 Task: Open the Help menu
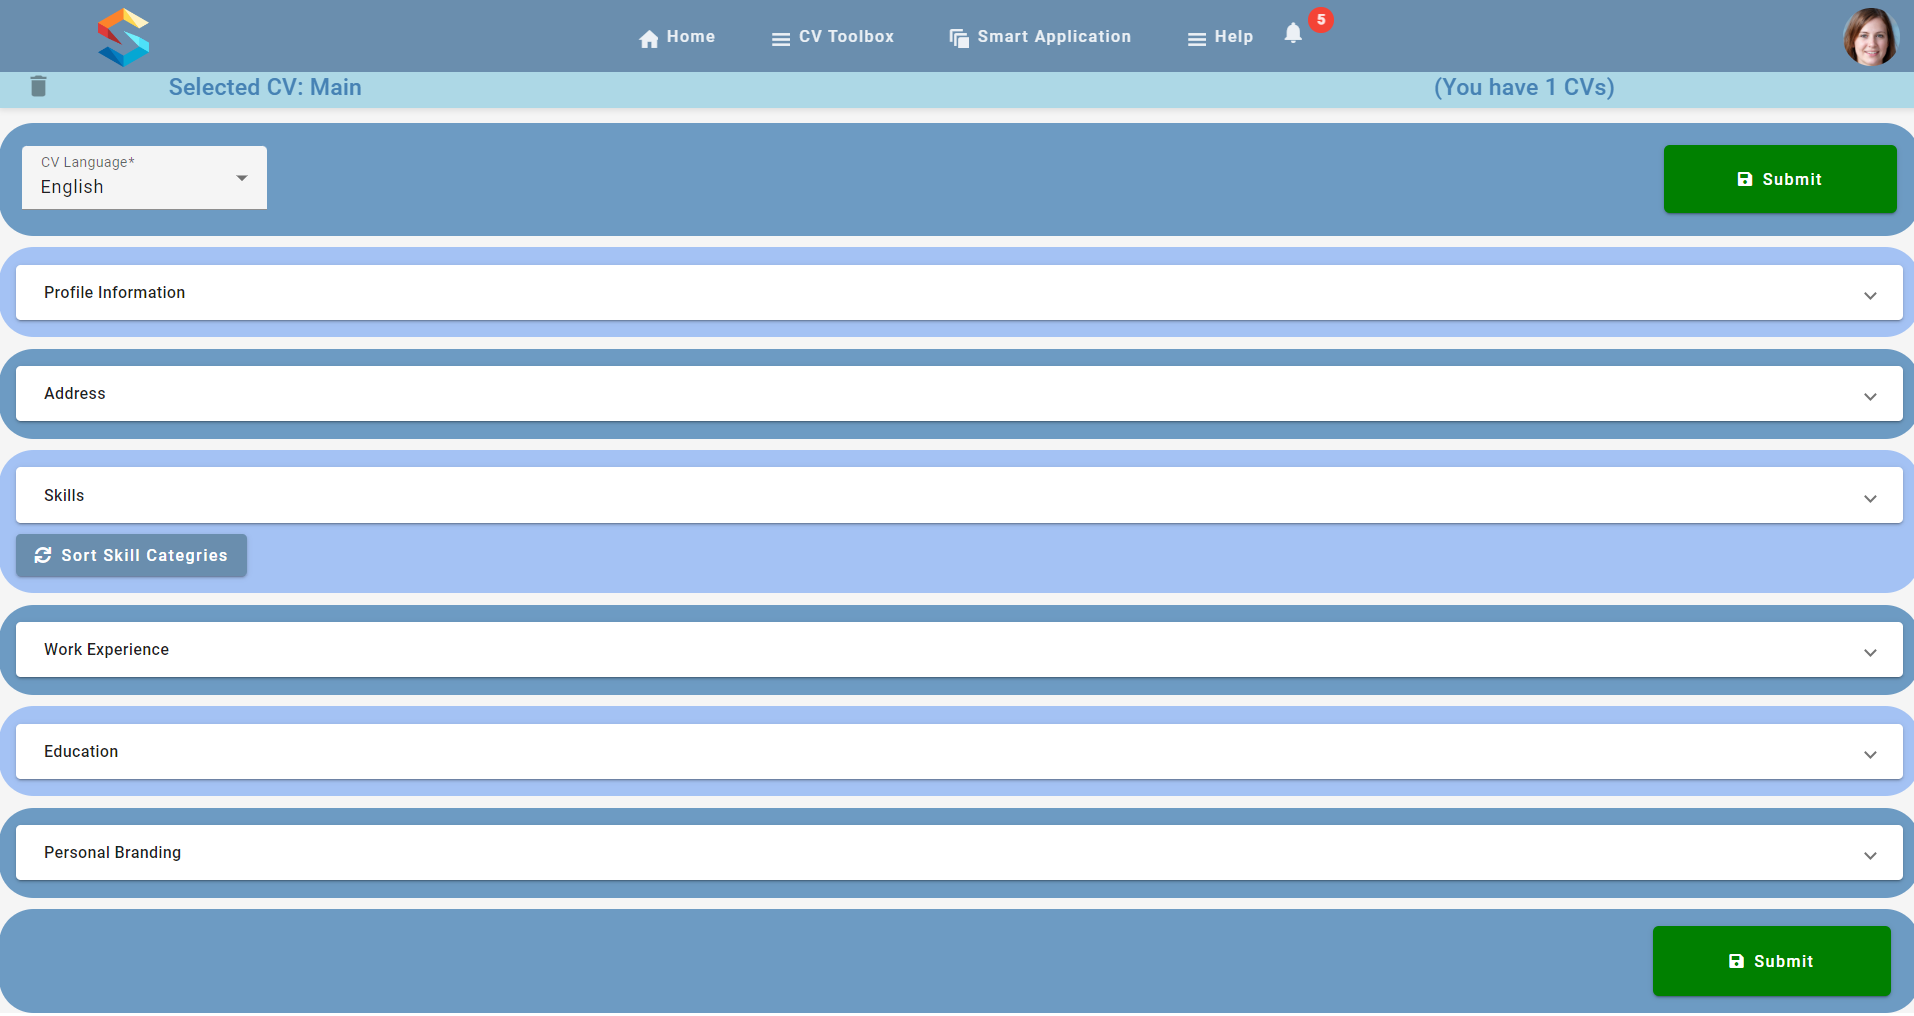pos(1219,37)
